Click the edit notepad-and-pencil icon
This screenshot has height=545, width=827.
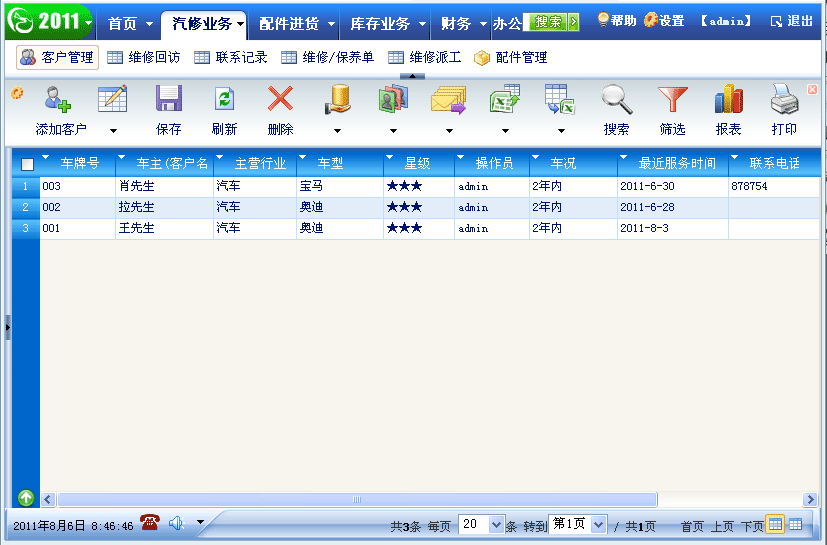(x=113, y=99)
